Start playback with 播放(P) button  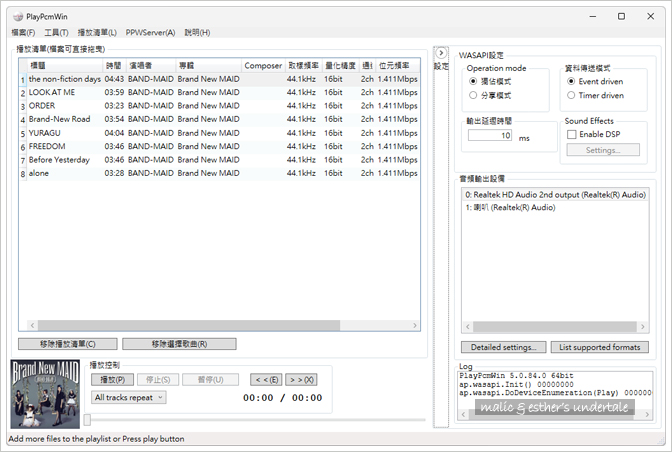pos(112,380)
